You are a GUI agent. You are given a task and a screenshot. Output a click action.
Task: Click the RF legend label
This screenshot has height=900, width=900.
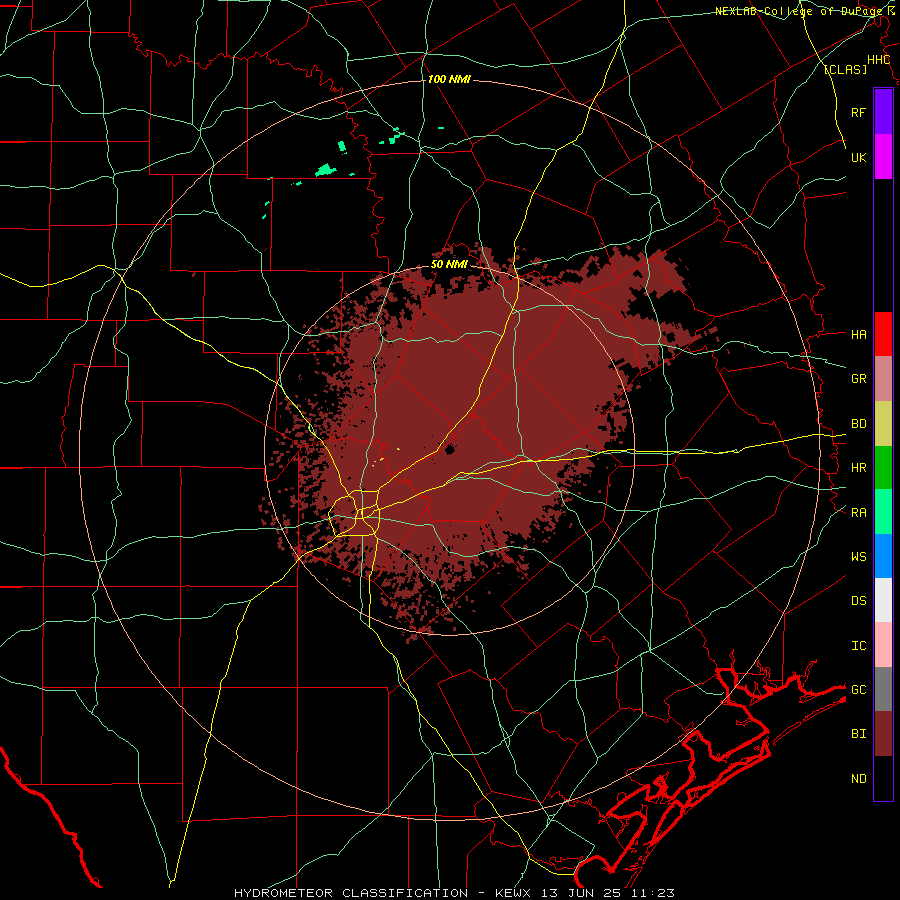[x=858, y=112]
